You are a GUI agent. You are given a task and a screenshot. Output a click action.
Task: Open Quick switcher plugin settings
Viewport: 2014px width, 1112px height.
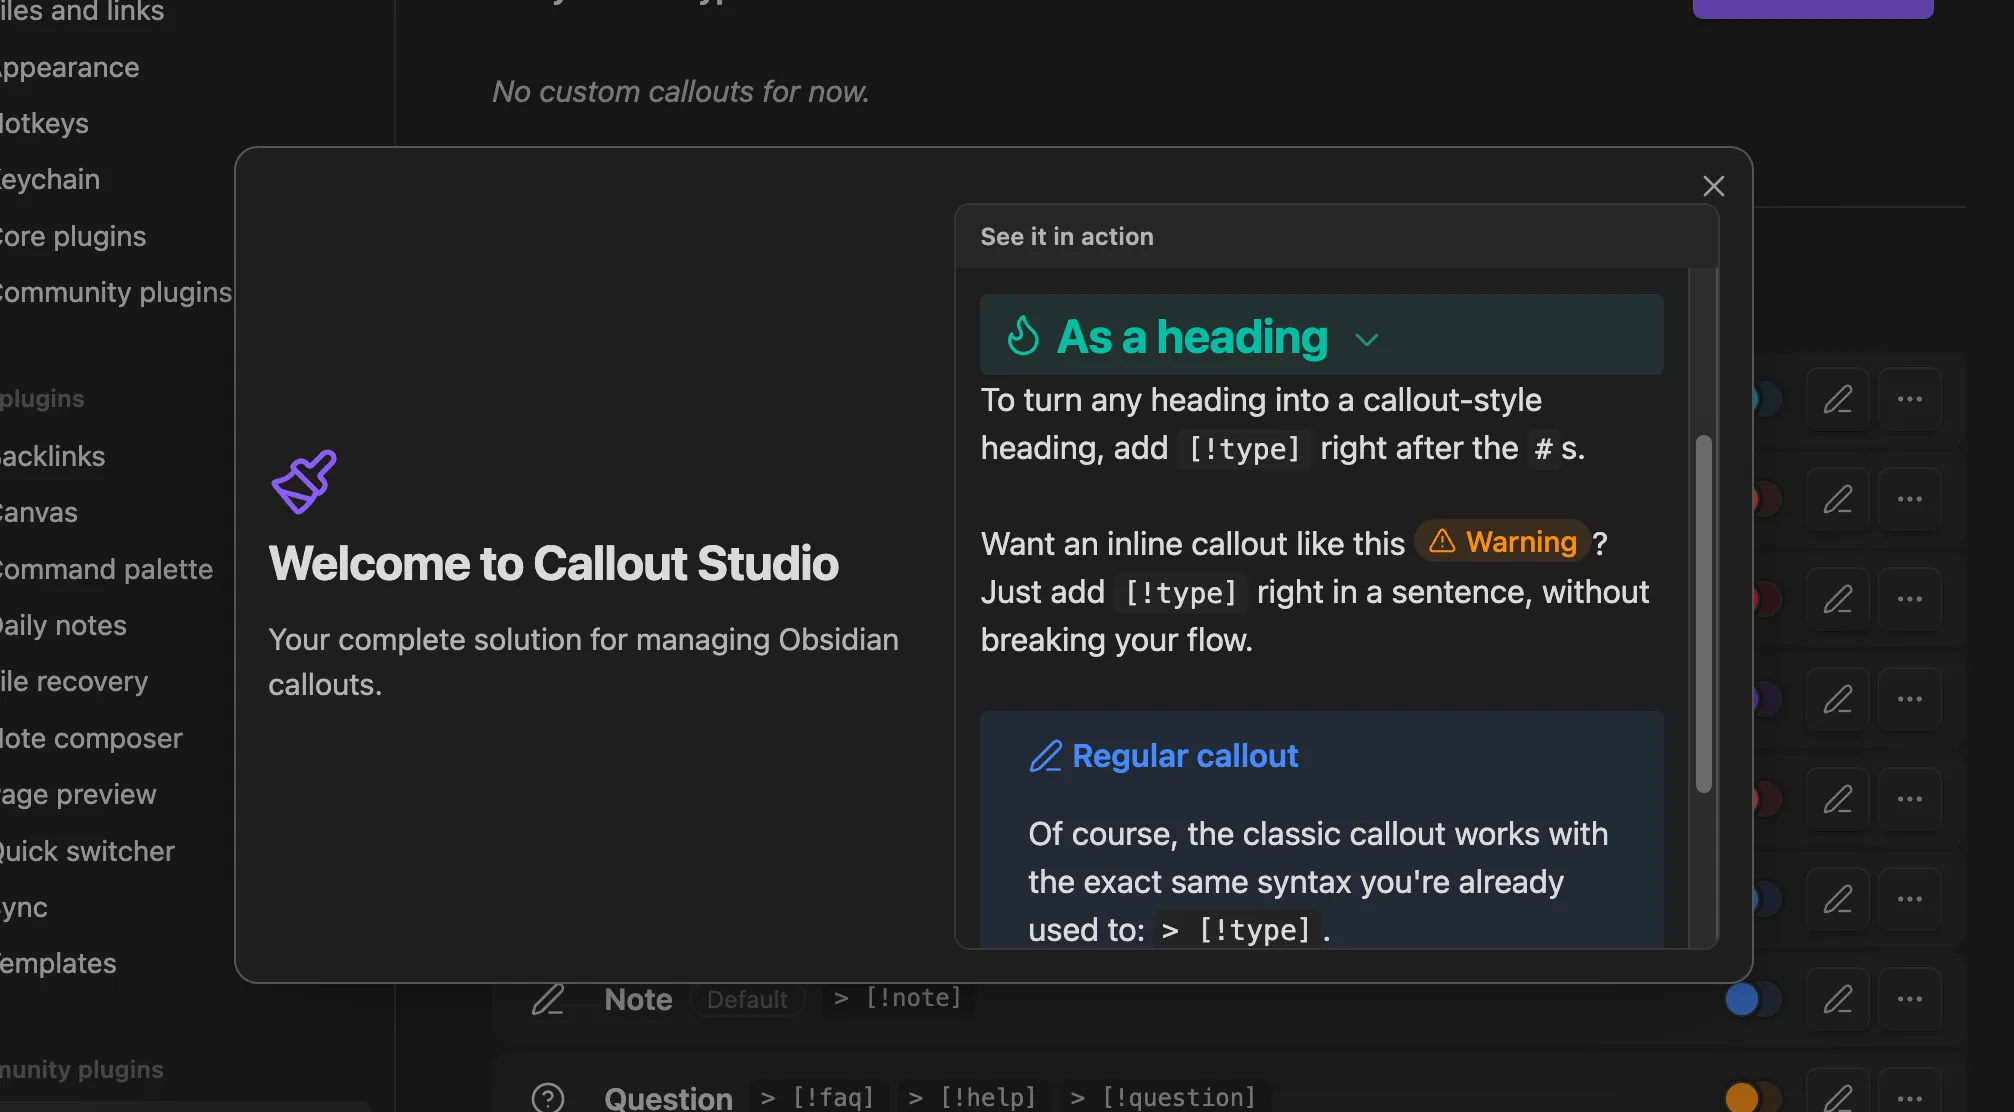coord(87,851)
